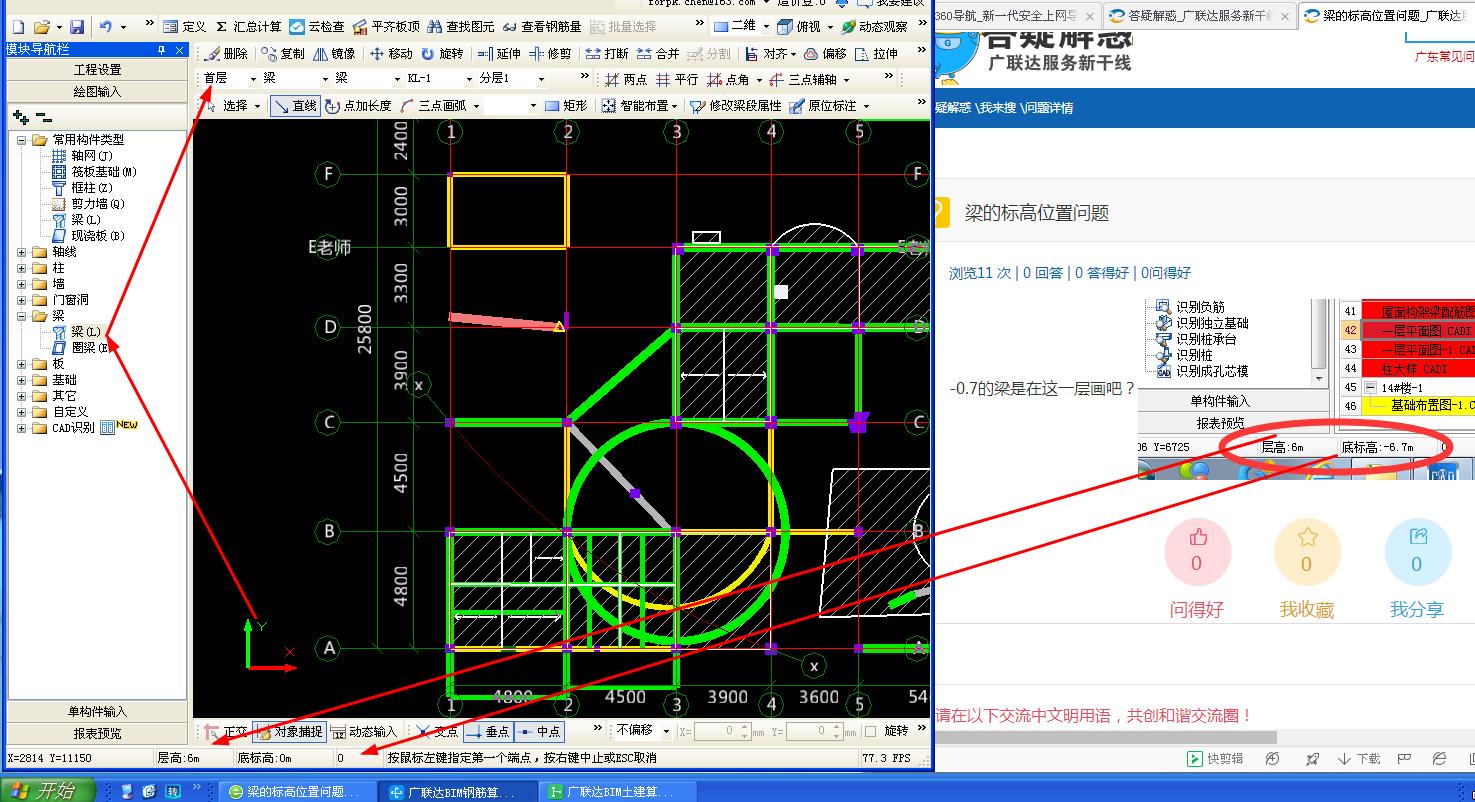This screenshot has width=1475, height=802.
Task: Click 拉伸 stretch tool
Action: pos(876,54)
